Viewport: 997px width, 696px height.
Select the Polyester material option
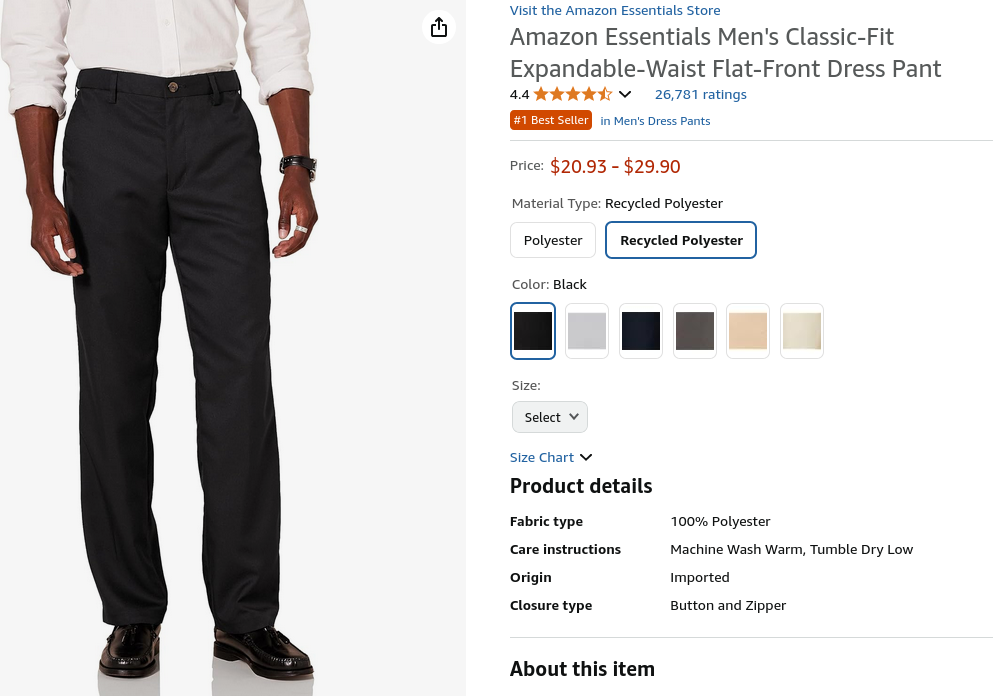pos(553,240)
